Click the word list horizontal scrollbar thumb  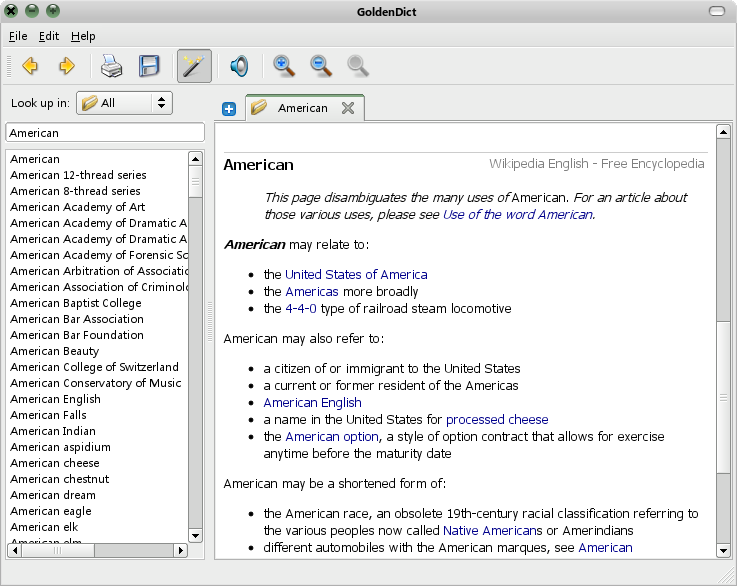point(57,550)
